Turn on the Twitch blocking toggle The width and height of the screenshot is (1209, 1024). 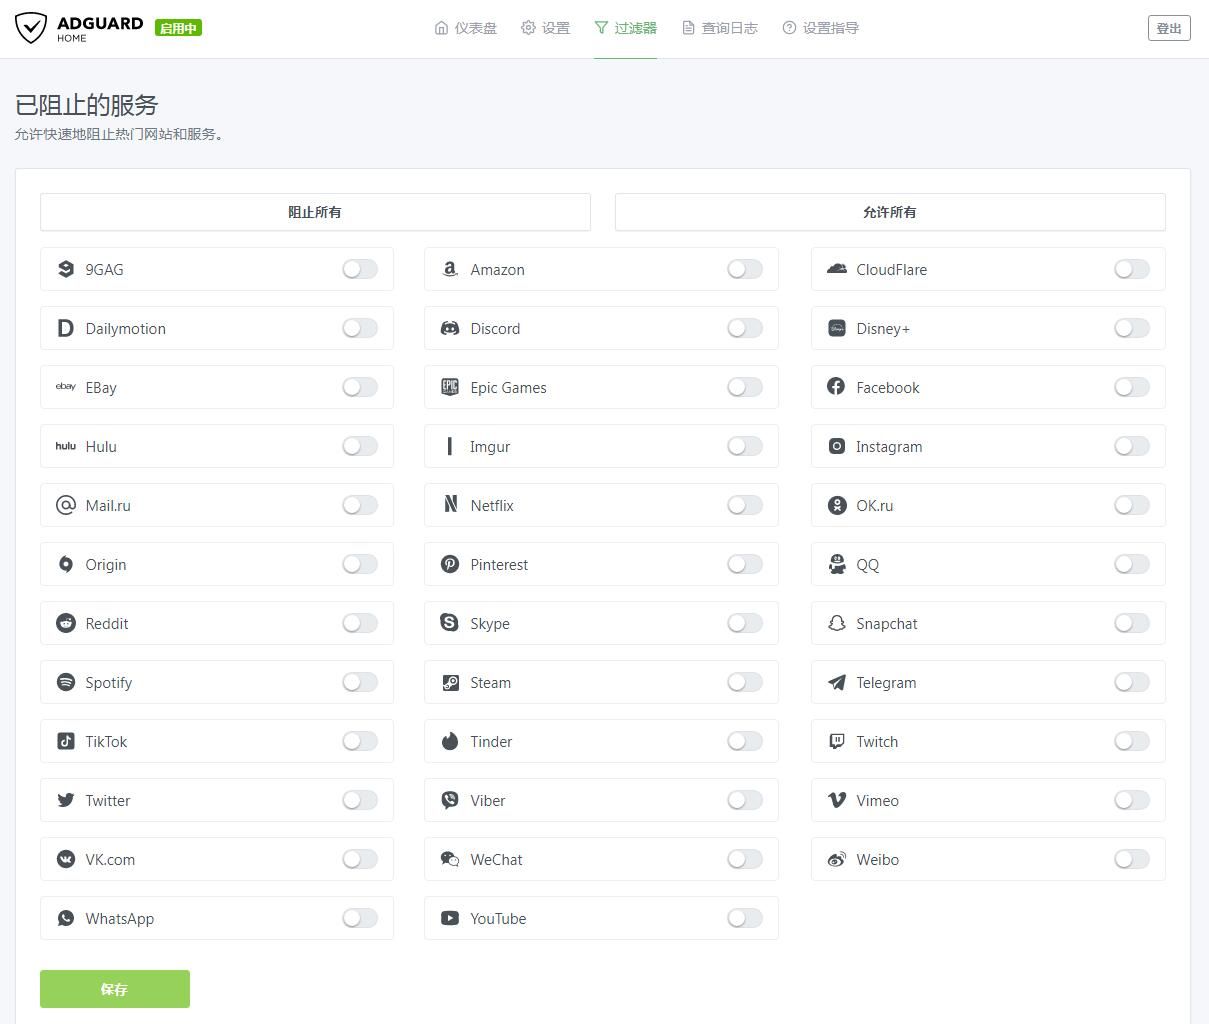(1132, 741)
